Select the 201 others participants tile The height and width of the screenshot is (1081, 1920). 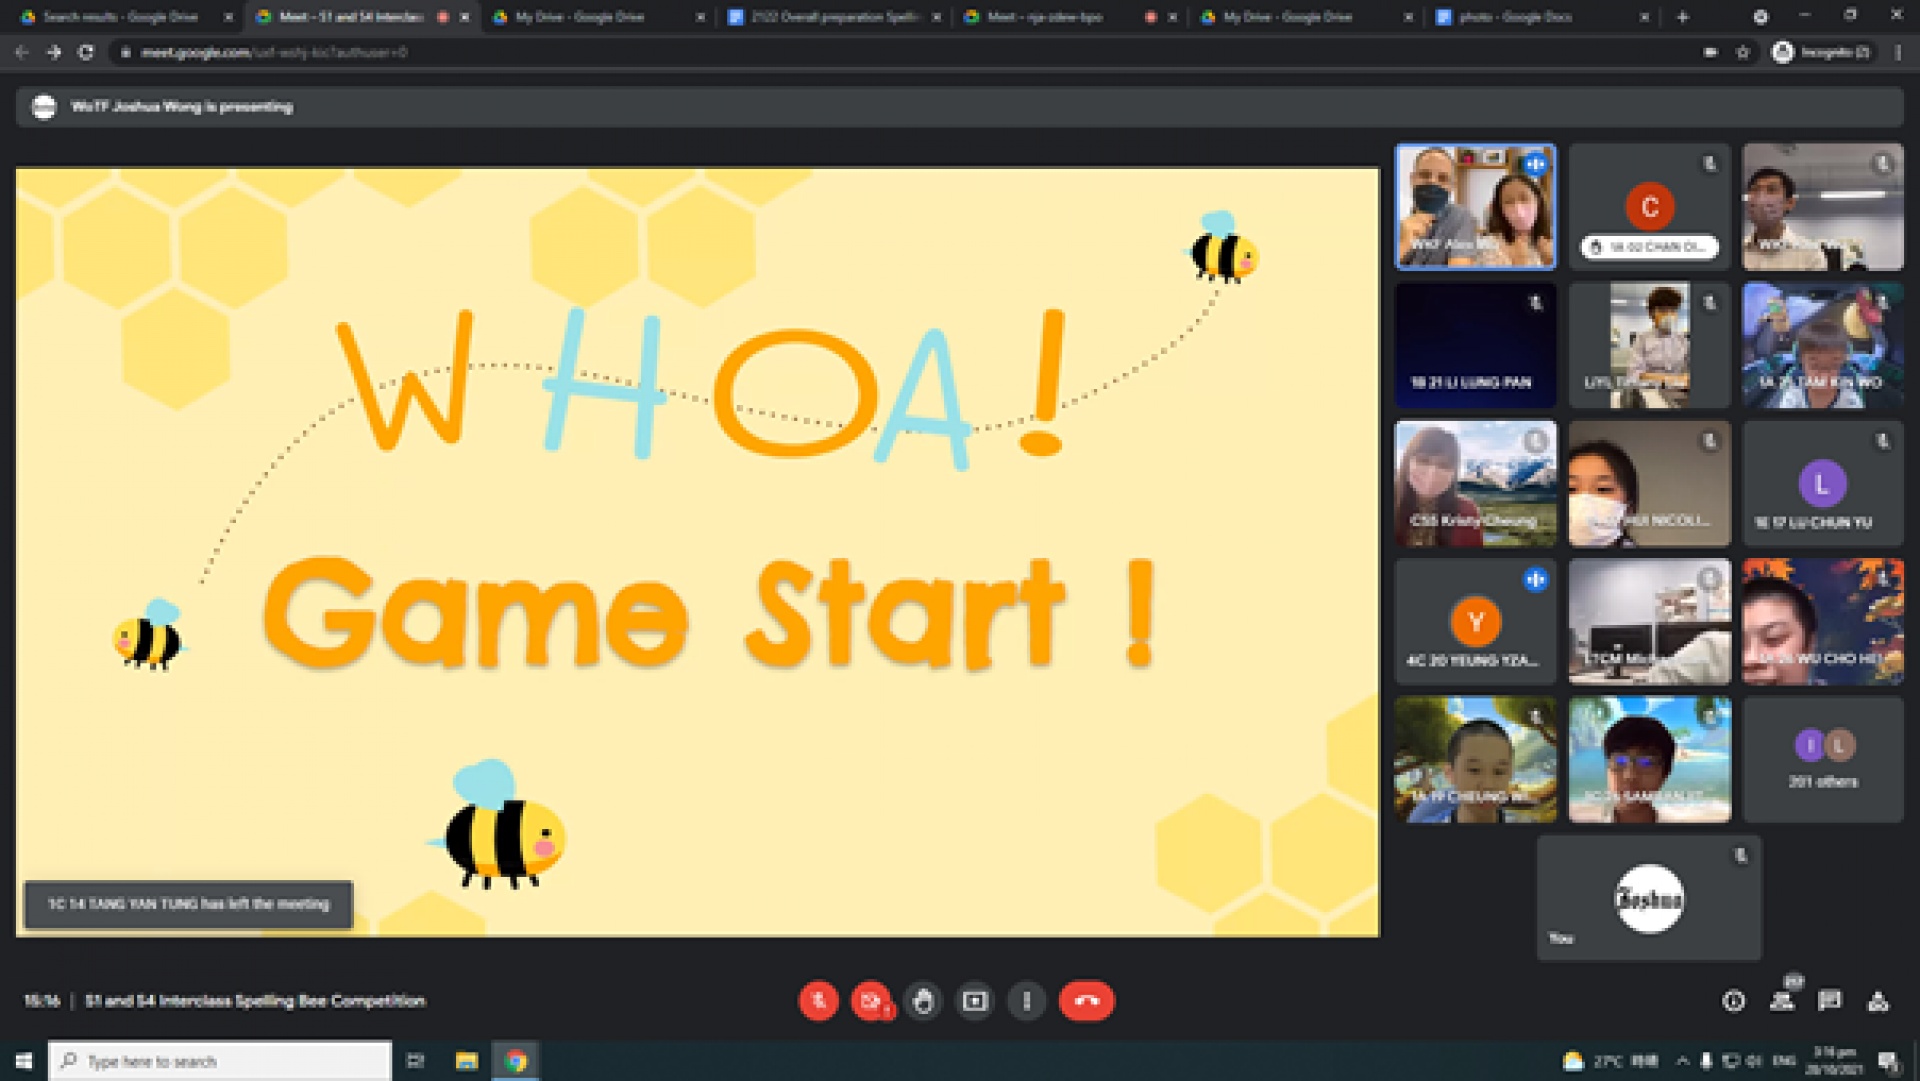1822,760
